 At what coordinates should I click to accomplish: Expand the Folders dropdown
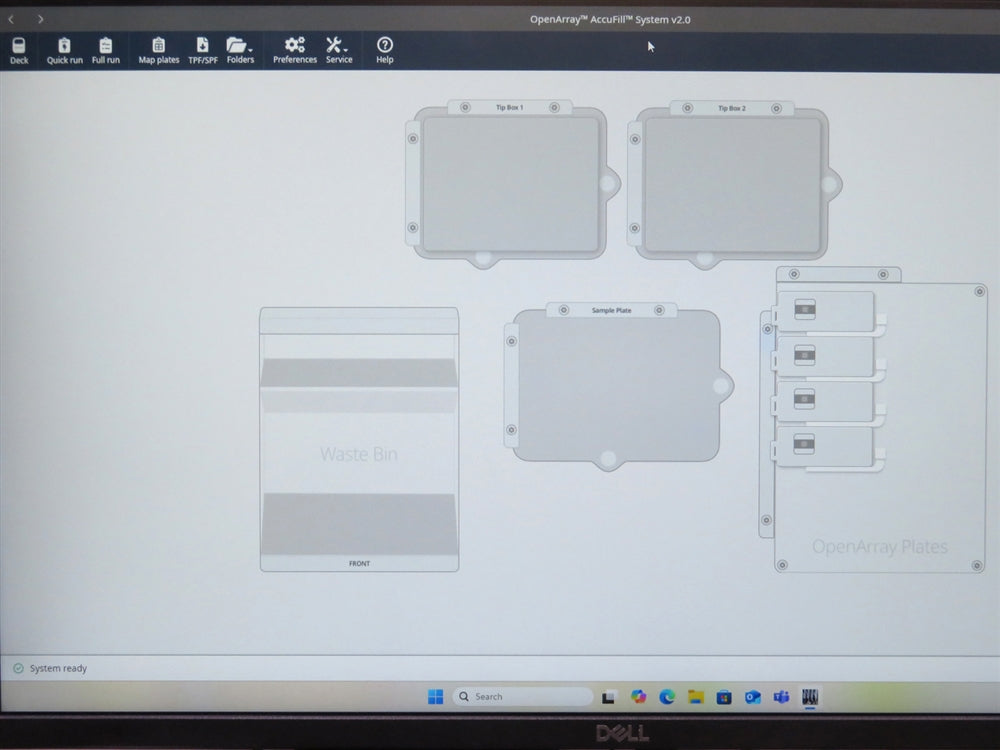click(240, 50)
